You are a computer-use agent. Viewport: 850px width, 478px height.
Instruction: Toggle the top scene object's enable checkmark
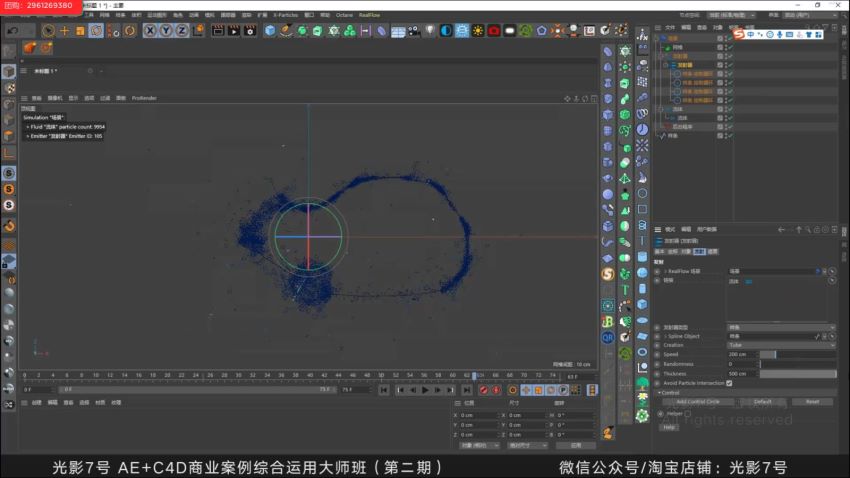pos(731,39)
